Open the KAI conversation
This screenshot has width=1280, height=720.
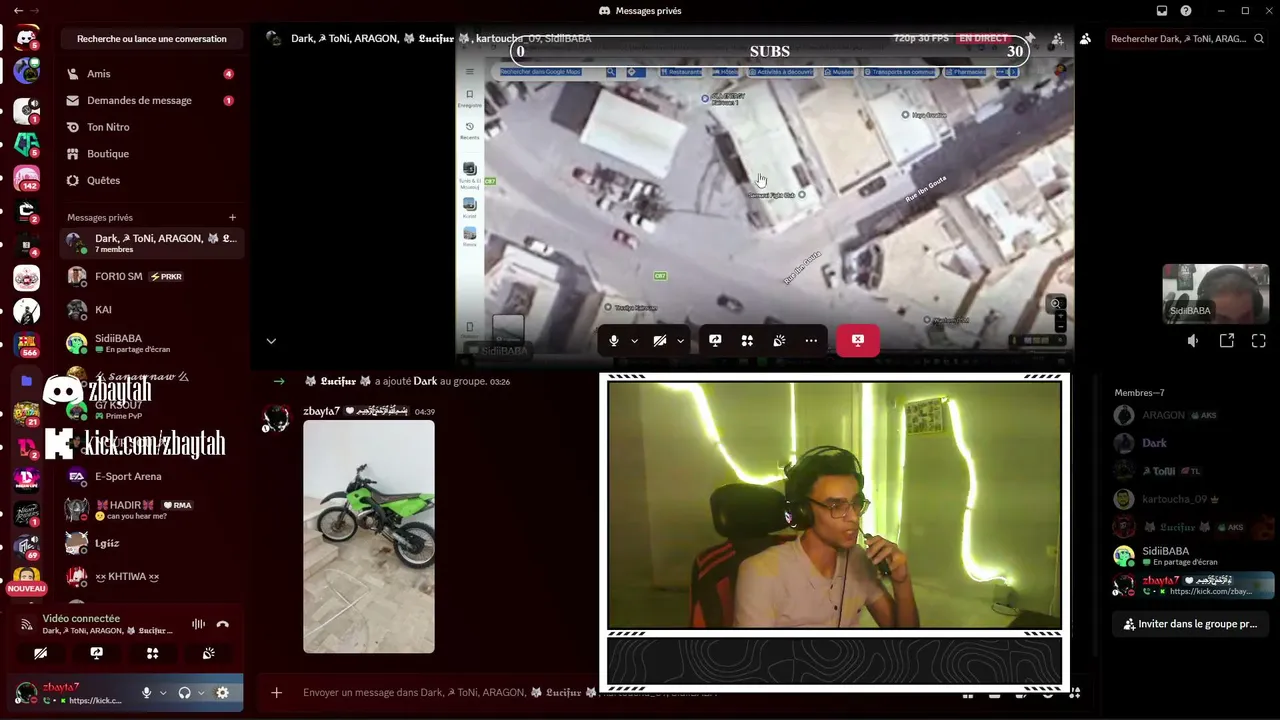(x=152, y=310)
